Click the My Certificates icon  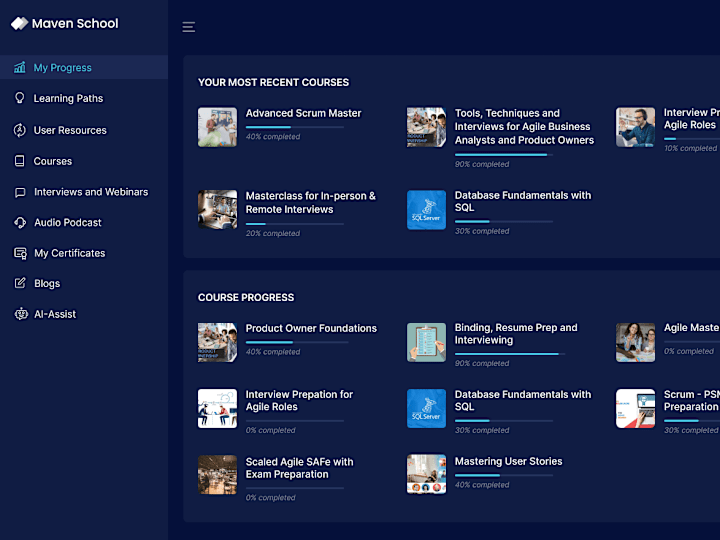point(20,253)
